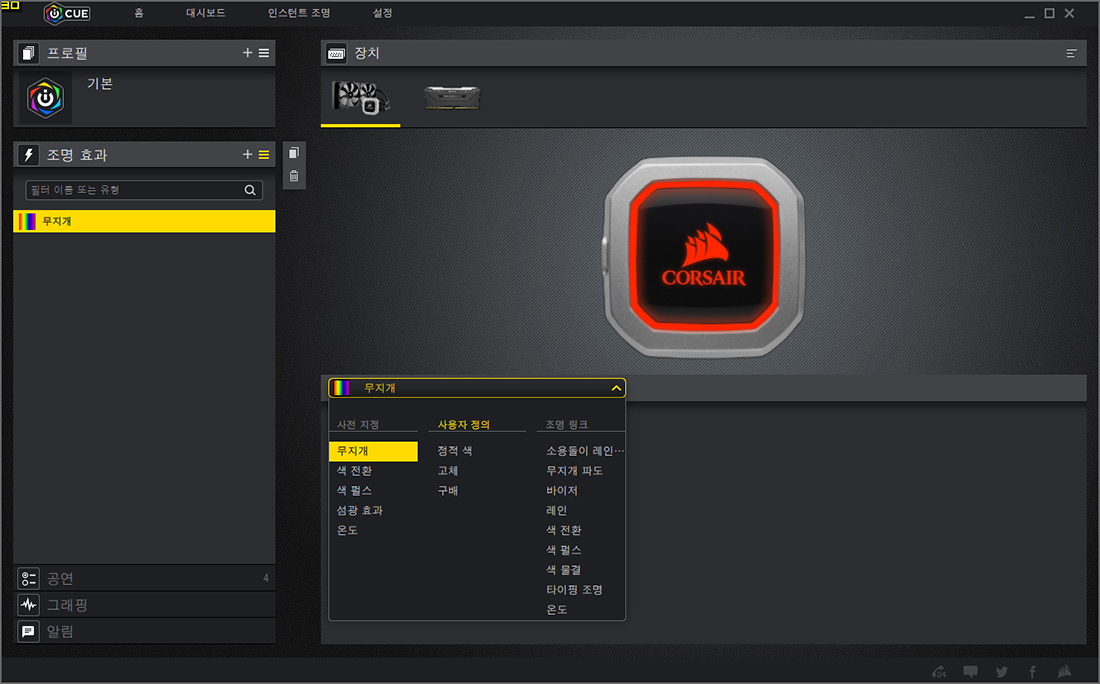Viewport: 1100px width, 684px height.
Task: Select the 기본 profile icon
Action: pos(45,98)
